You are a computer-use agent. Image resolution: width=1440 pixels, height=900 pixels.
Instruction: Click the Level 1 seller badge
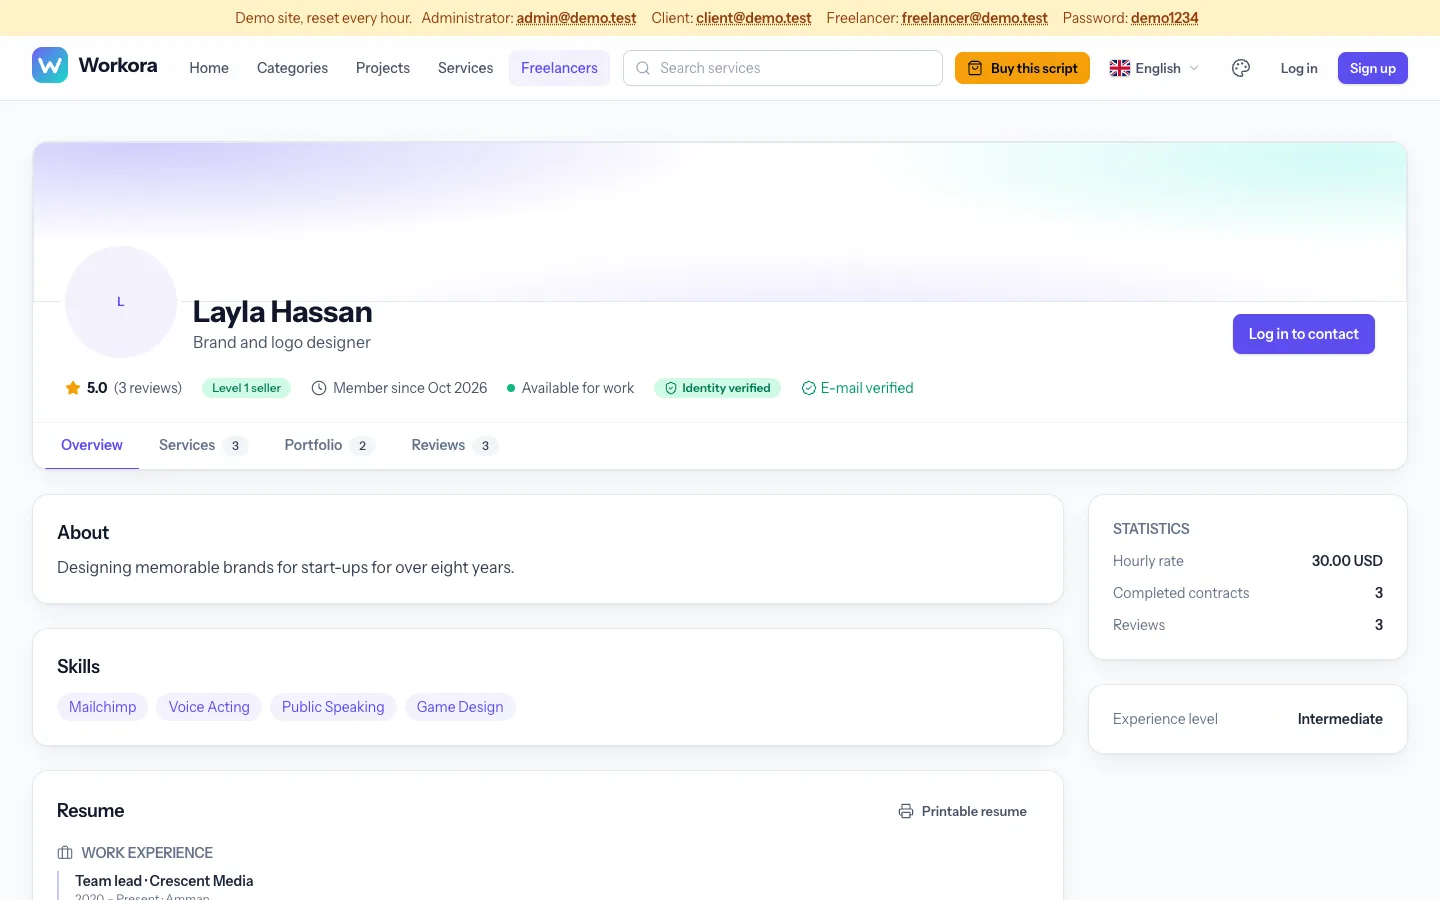pos(246,388)
